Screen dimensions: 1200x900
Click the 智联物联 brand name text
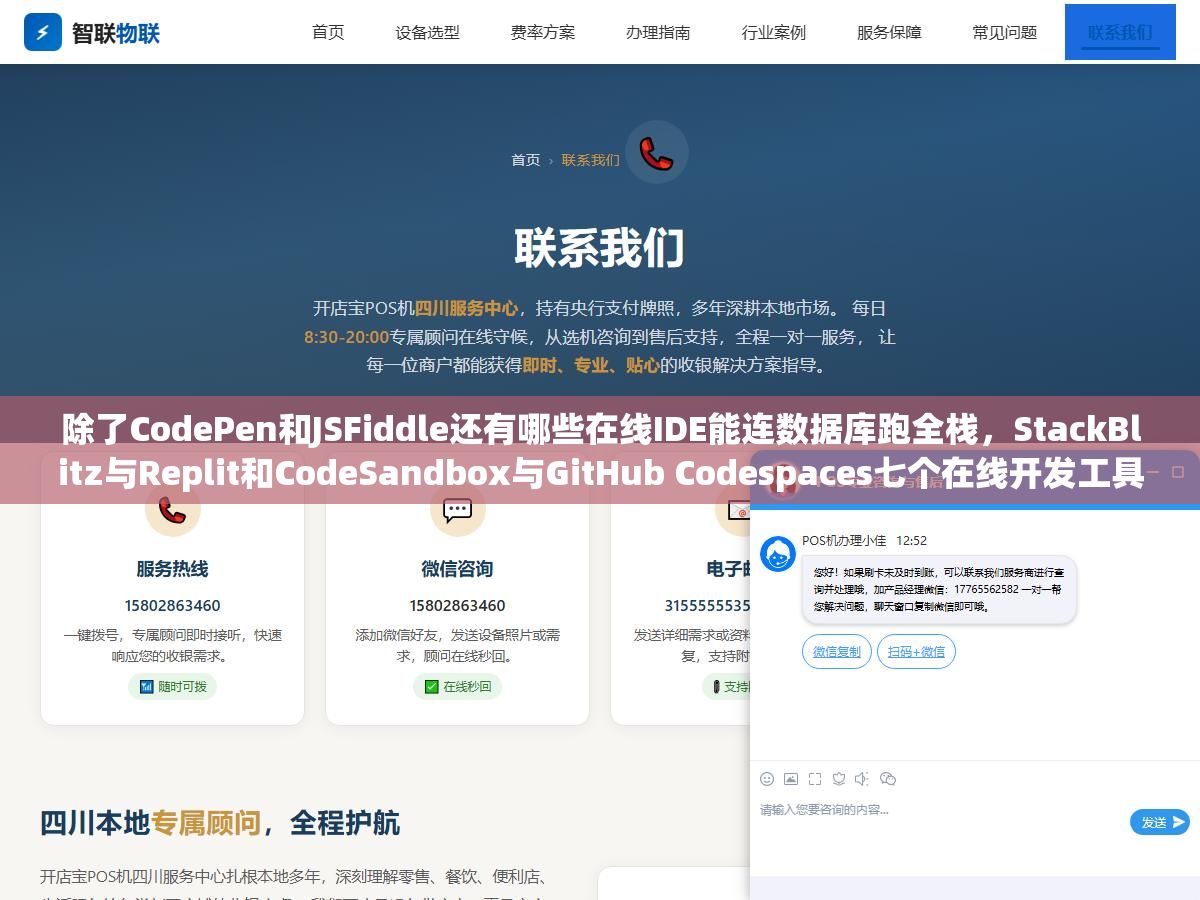point(116,33)
